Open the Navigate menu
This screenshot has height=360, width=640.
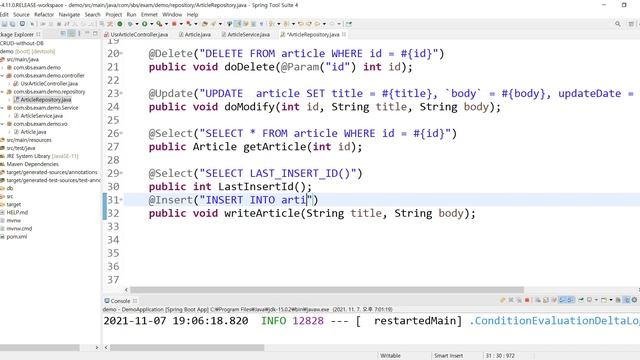[69, 14]
